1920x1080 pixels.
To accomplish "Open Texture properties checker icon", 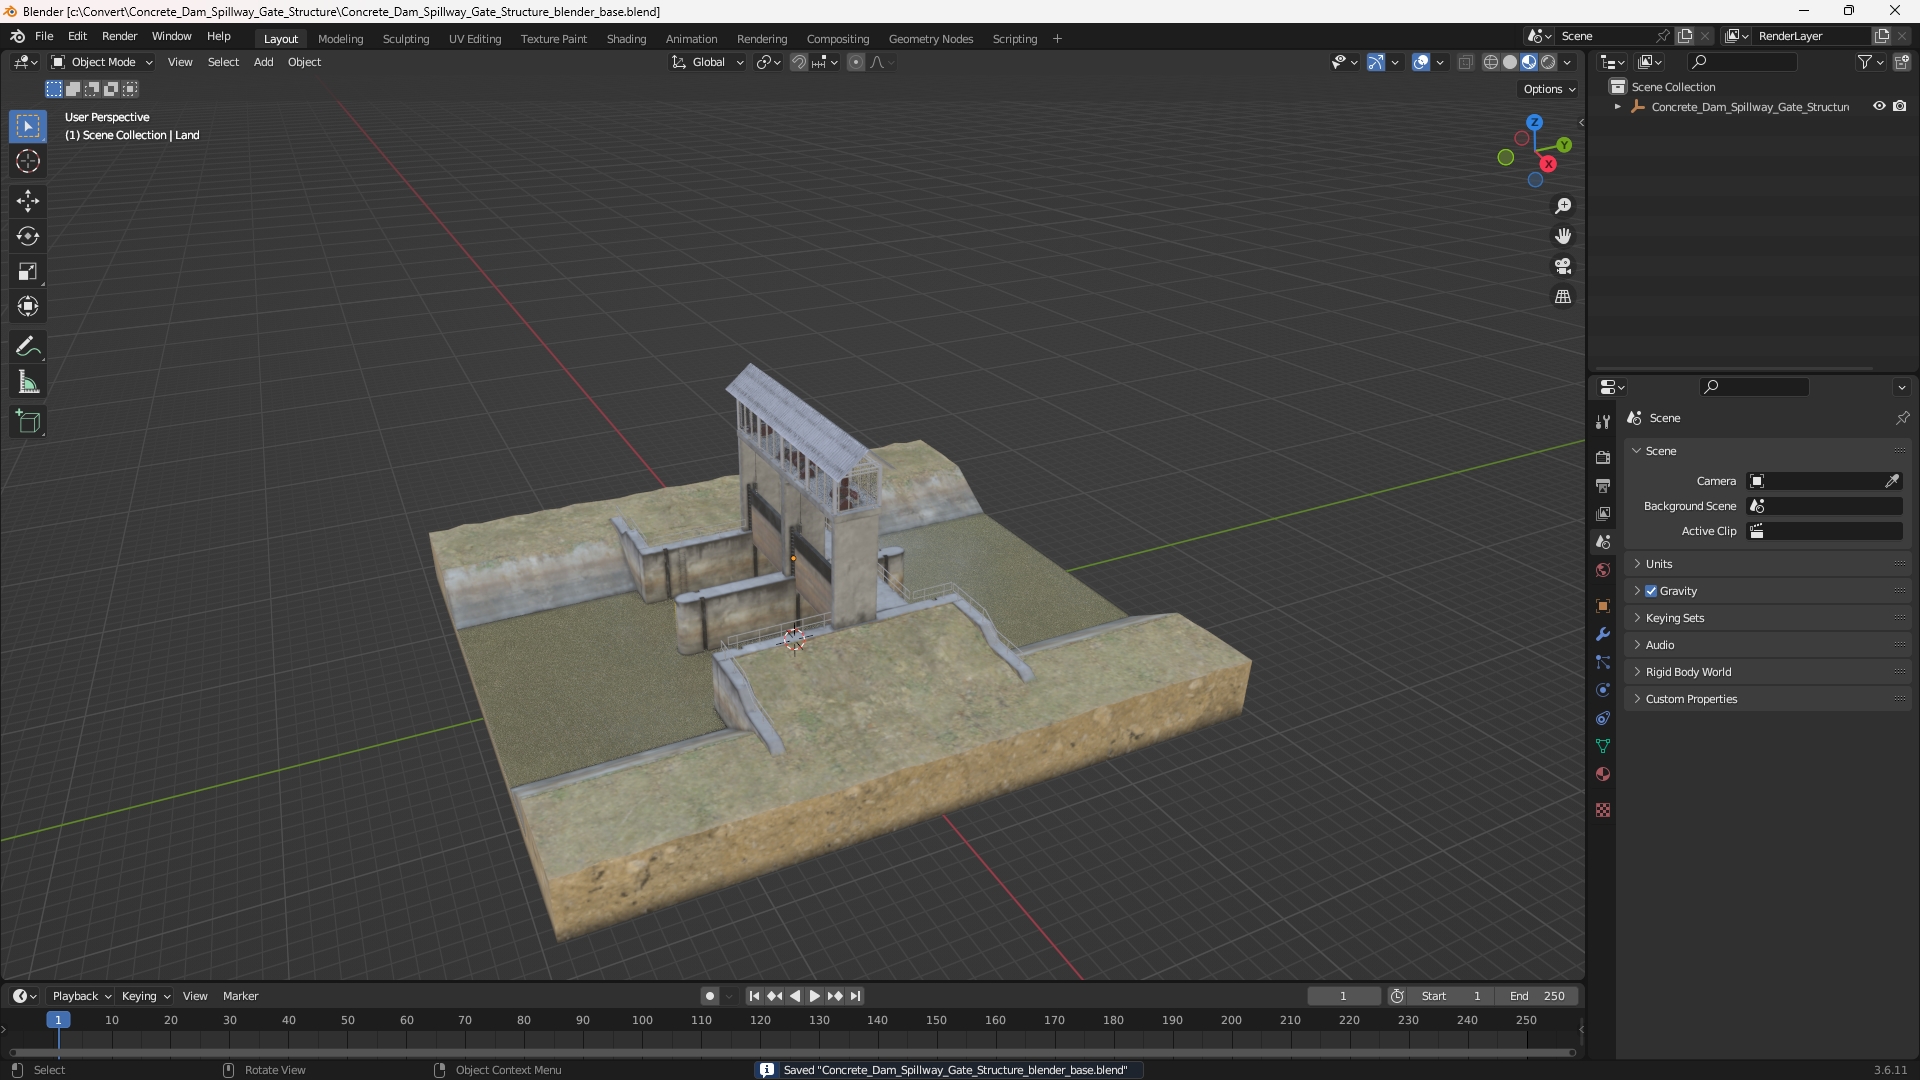I will click(x=1603, y=810).
